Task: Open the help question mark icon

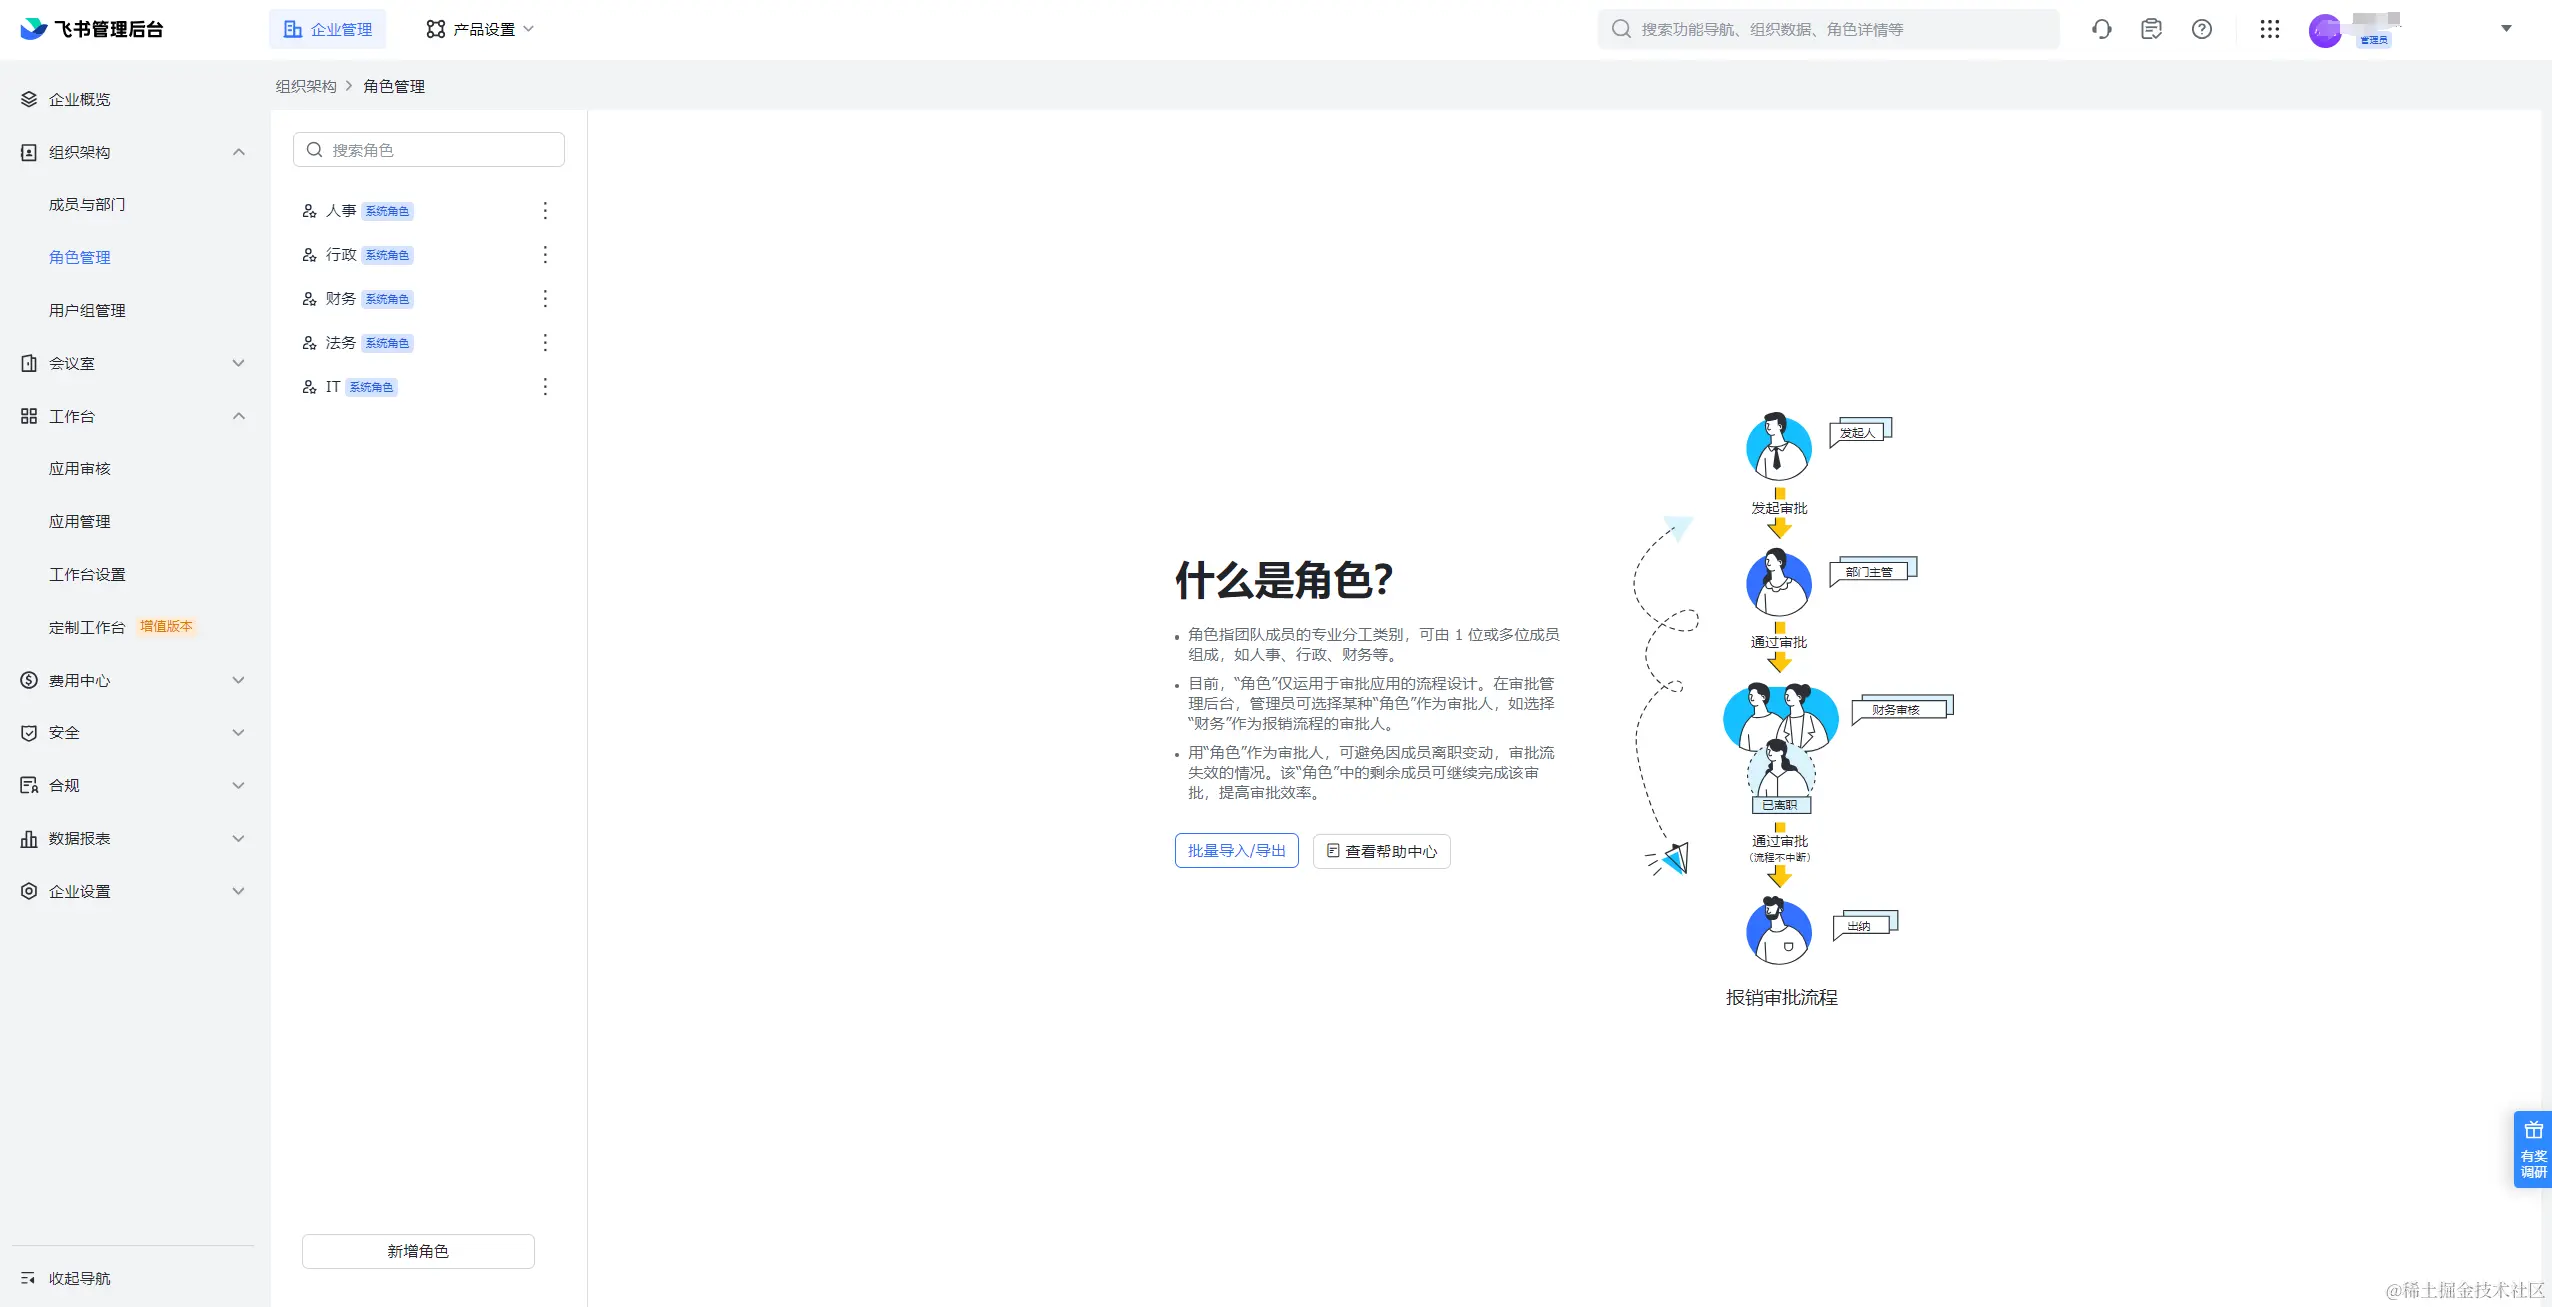Action: [x=2201, y=29]
